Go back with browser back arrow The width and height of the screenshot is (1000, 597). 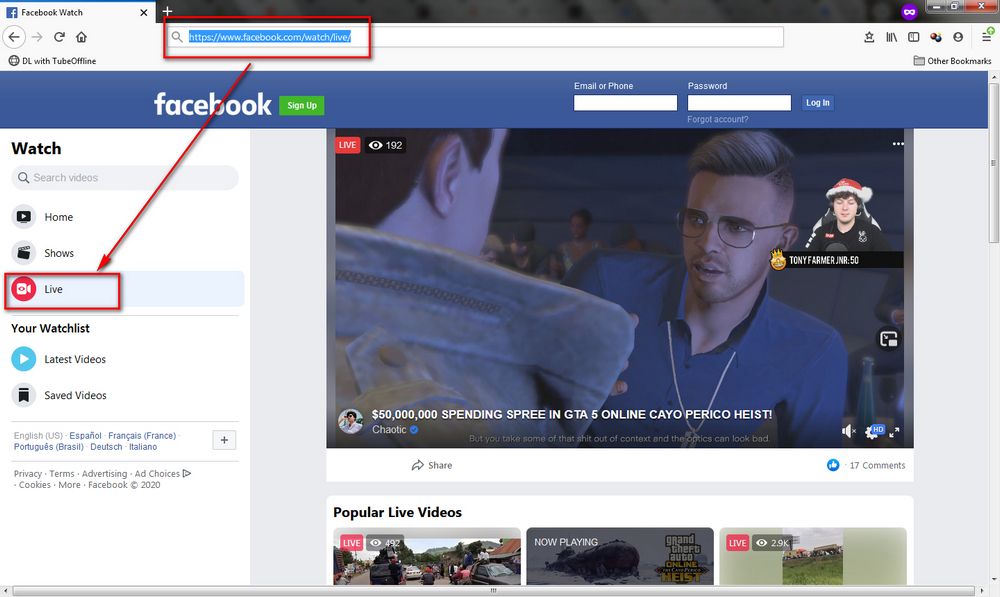coord(14,37)
